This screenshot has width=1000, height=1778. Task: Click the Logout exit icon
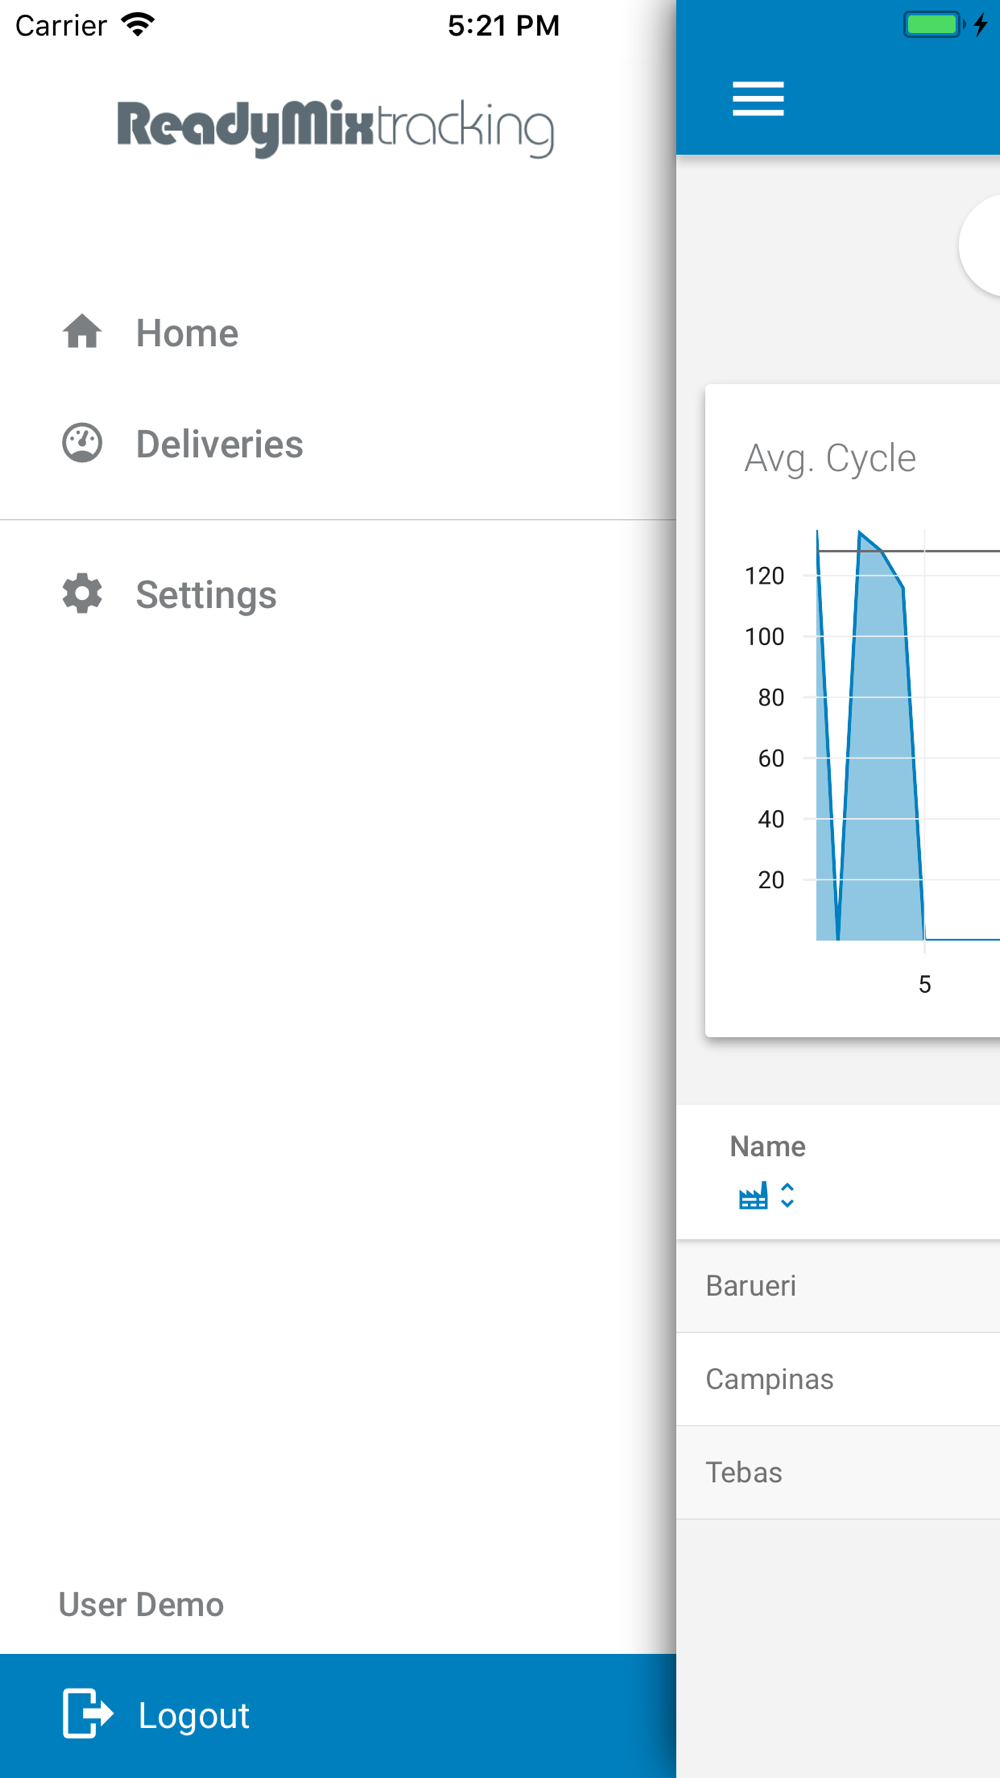pos(88,1713)
